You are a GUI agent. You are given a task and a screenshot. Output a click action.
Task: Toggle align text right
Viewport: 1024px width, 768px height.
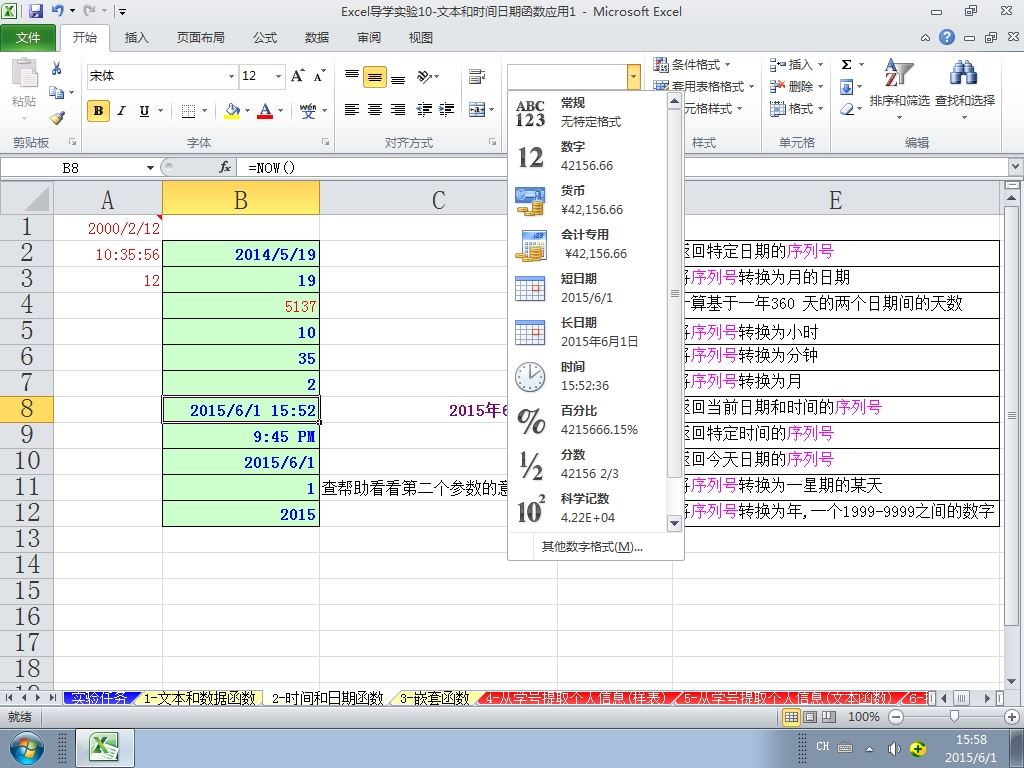tap(398, 110)
